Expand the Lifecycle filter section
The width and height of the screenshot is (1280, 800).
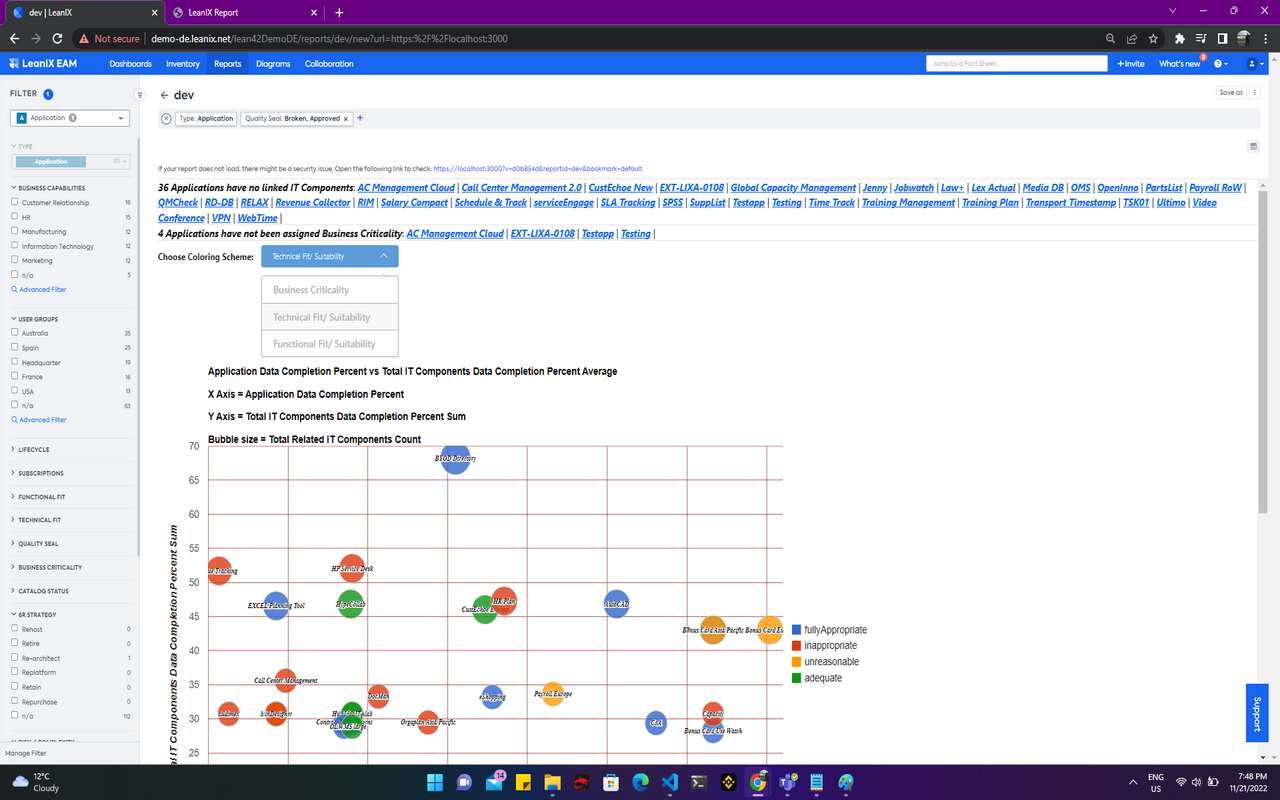tap(33, 450)
